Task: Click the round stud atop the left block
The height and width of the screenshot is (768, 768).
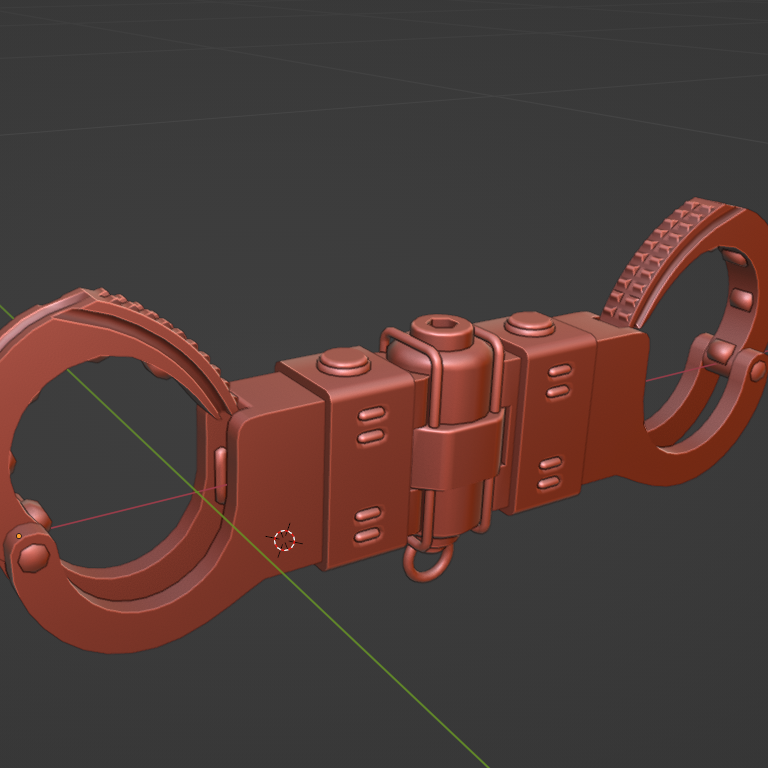Action: [343, 360]
